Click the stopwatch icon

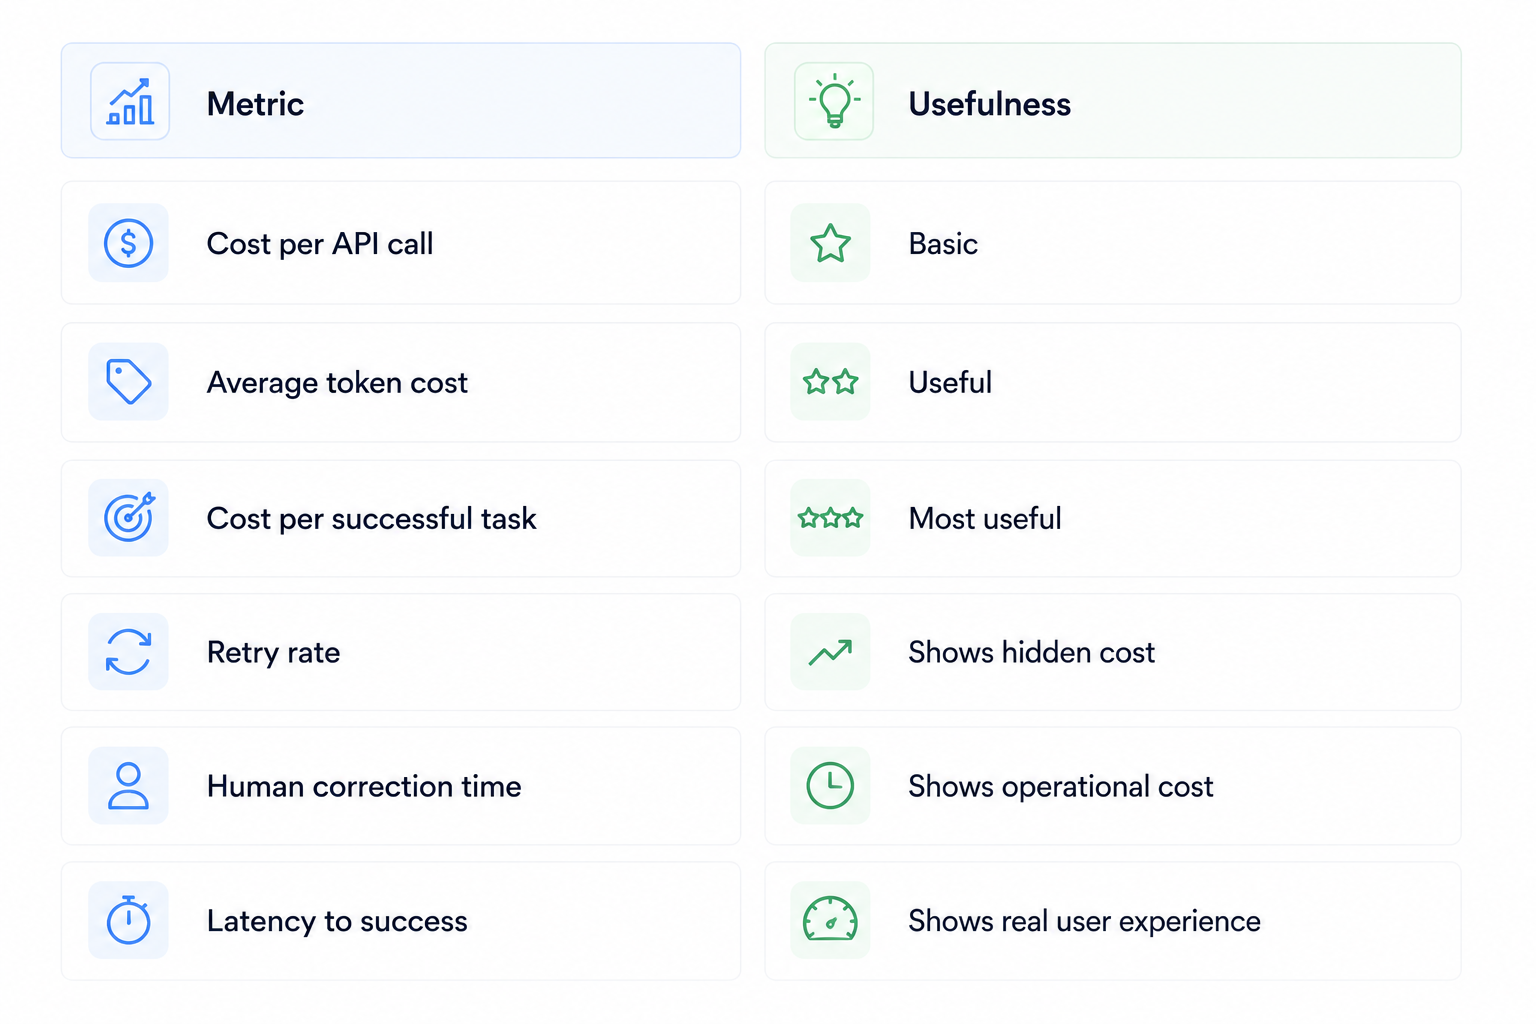(x=129, y=920)
